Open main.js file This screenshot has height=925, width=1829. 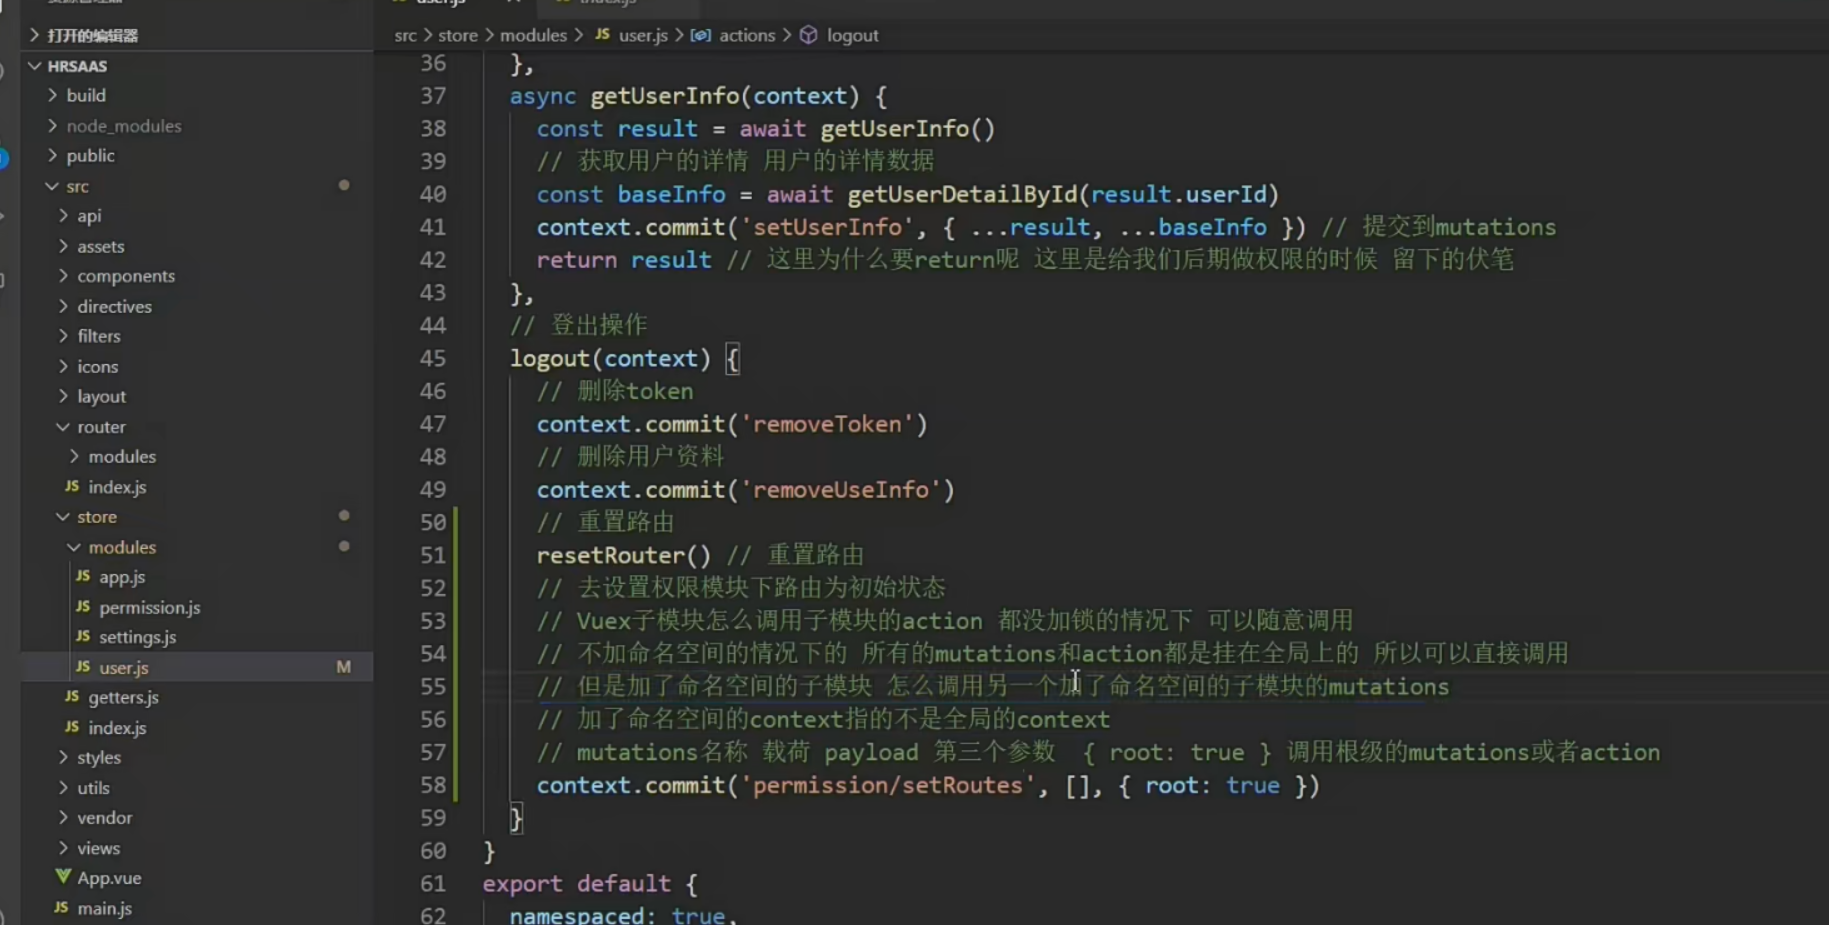104,908
